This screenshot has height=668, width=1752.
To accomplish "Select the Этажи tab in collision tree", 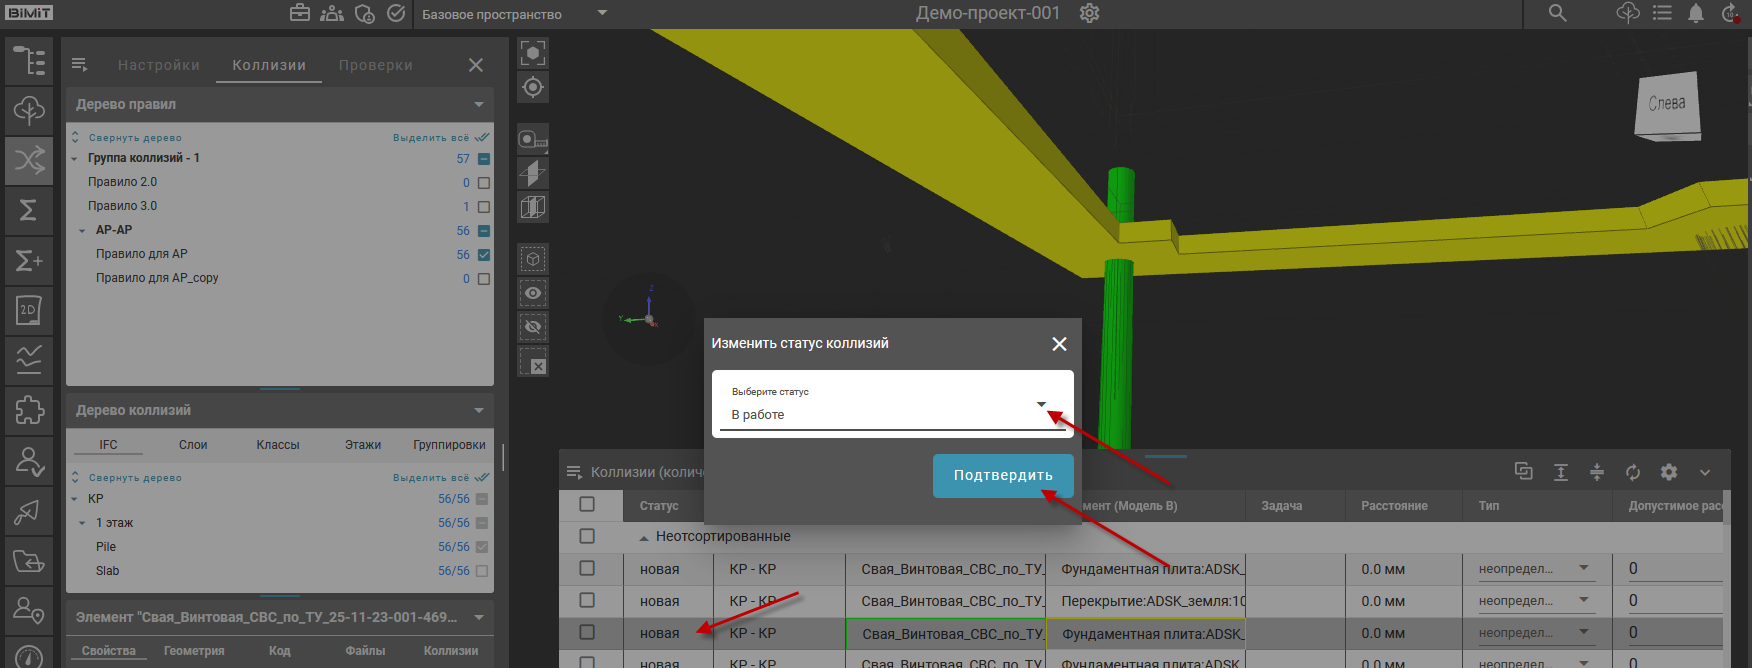I will point(363,445).
